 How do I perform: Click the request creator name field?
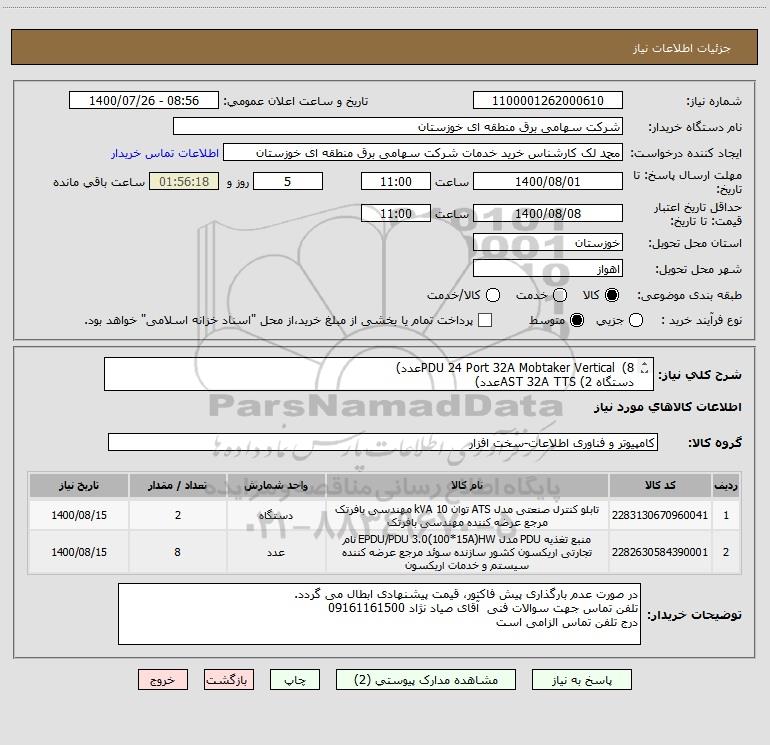click(423, 152)
